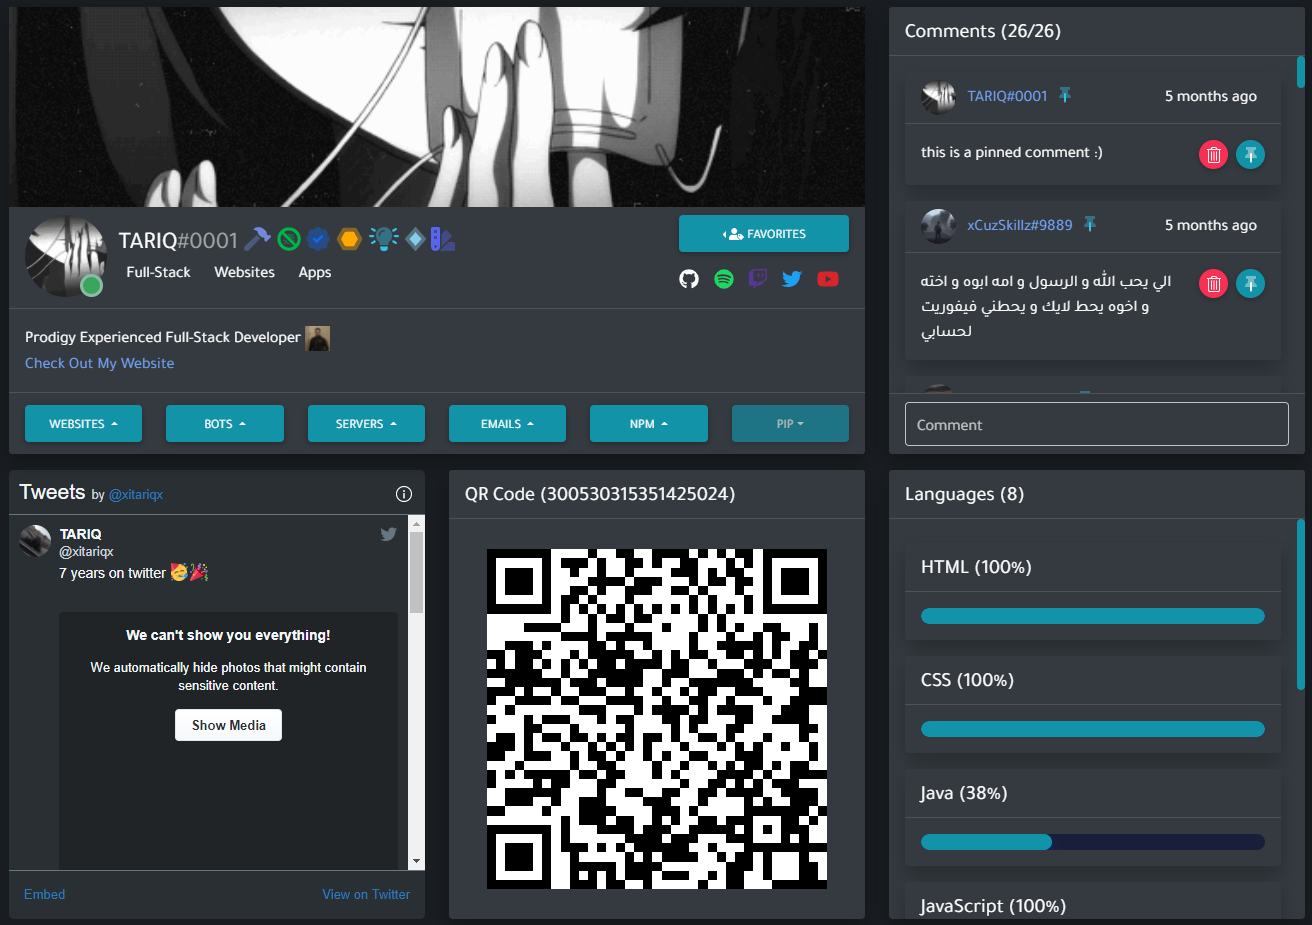Image resolution: width=1312 pixels, height=925 pixels.
Task: Click TARIQ#0001 avatar in the comments
Action: coord(938,97)
